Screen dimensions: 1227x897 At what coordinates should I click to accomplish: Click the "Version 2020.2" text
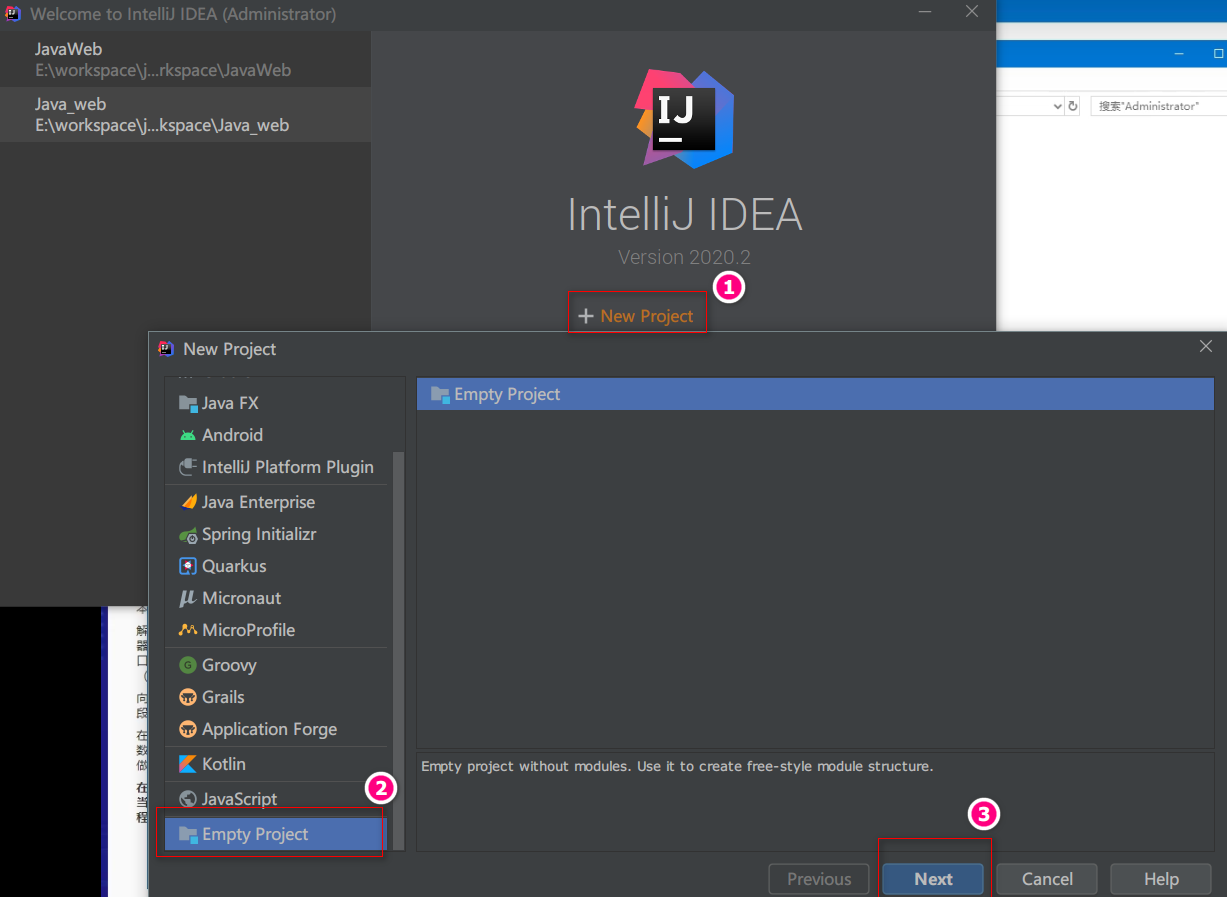click(684, 257)
